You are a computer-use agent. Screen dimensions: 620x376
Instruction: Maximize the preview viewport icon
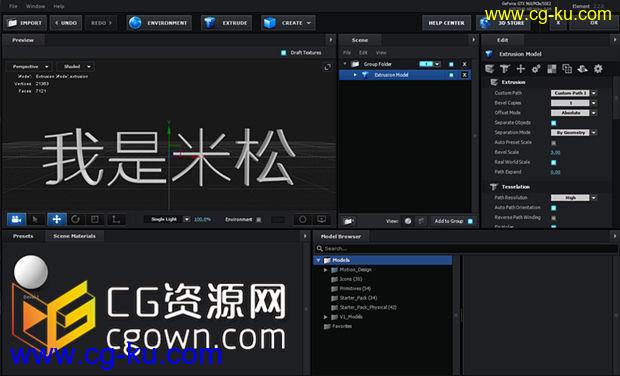pyautogui.click(x=327, y=67)
